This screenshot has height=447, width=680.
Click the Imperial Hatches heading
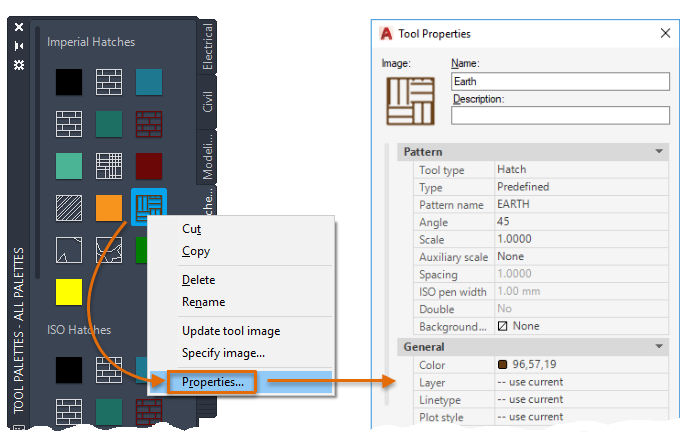pos(91,42)
